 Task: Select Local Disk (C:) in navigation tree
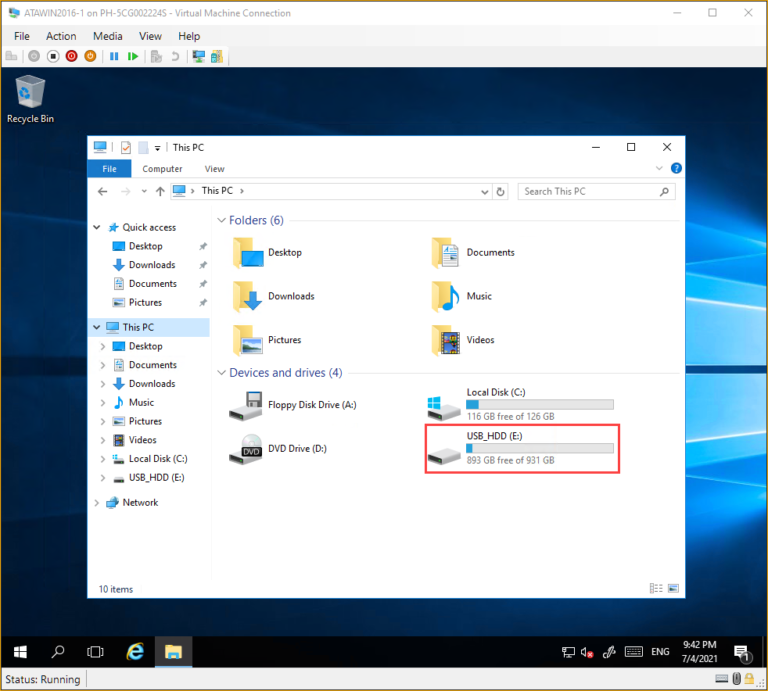point(157,459)
